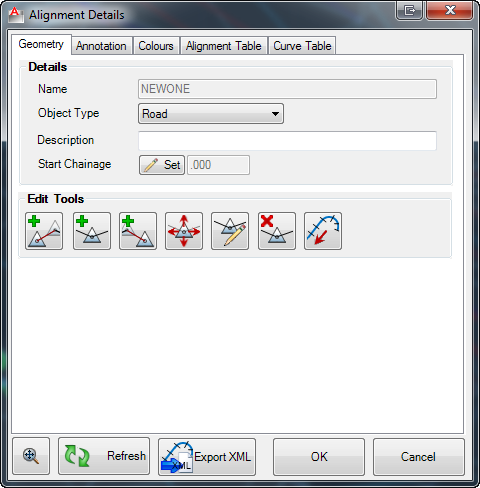Zoom to alignment magnifier button
Viewport: 480px width, 488px height.
[31, 456]
